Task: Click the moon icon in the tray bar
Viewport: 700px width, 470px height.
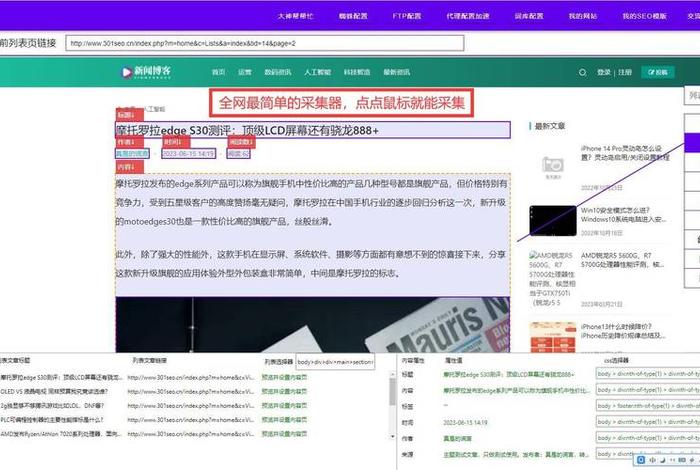Action: point(662,460)
